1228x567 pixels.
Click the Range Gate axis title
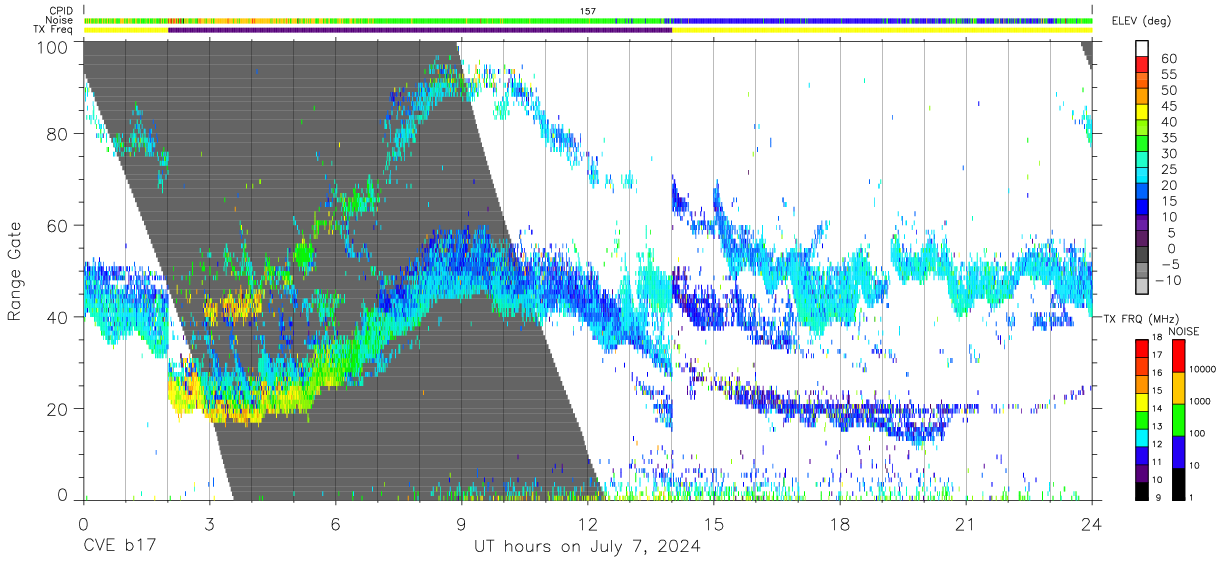(15, 271)
